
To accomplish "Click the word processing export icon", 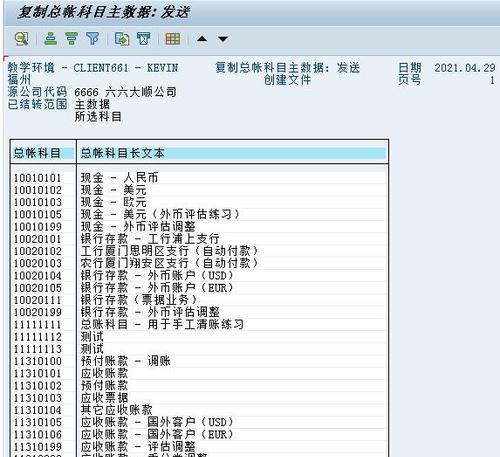I will pyautogui.click(x=144, y=39).
